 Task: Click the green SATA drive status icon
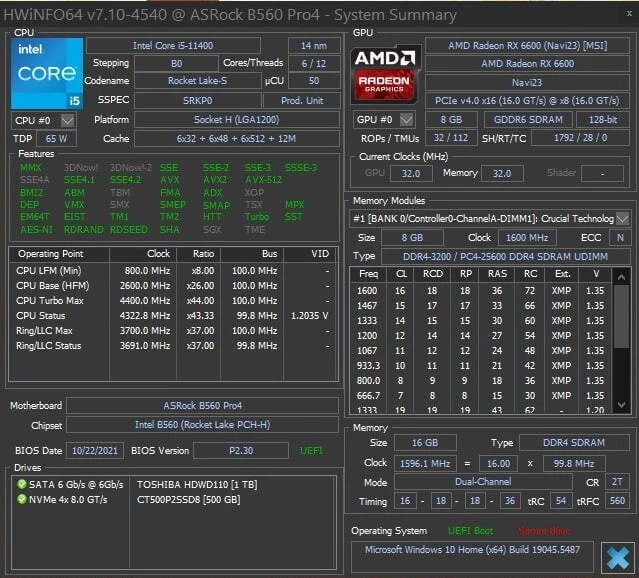click(x=22, y=484)
